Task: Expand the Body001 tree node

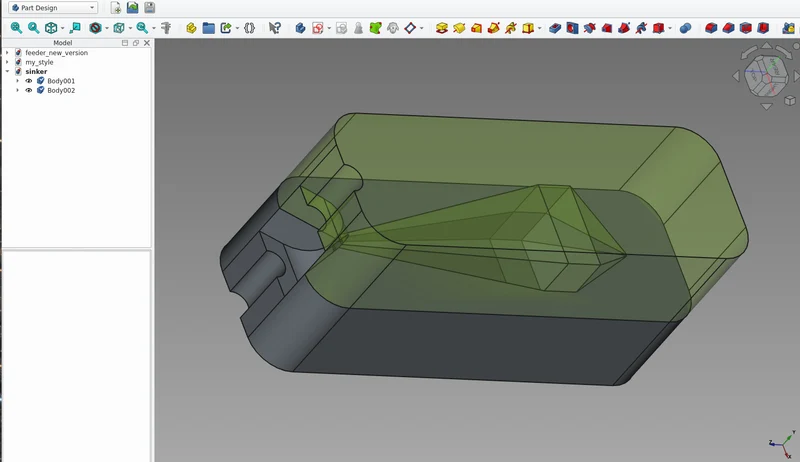Action: [x=17, y=81]
